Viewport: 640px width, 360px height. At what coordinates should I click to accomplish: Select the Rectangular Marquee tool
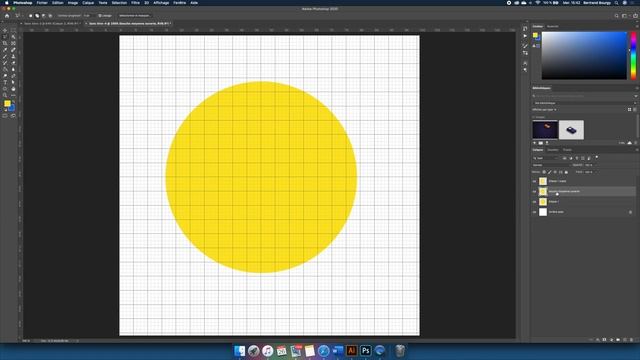pos(13,31)
